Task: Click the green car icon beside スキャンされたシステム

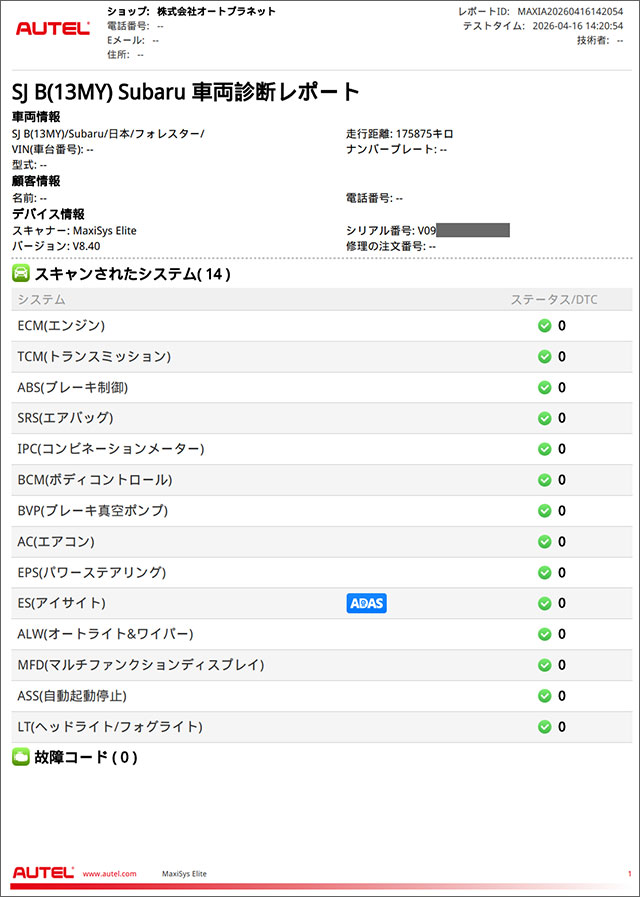Action: point(21,274)
